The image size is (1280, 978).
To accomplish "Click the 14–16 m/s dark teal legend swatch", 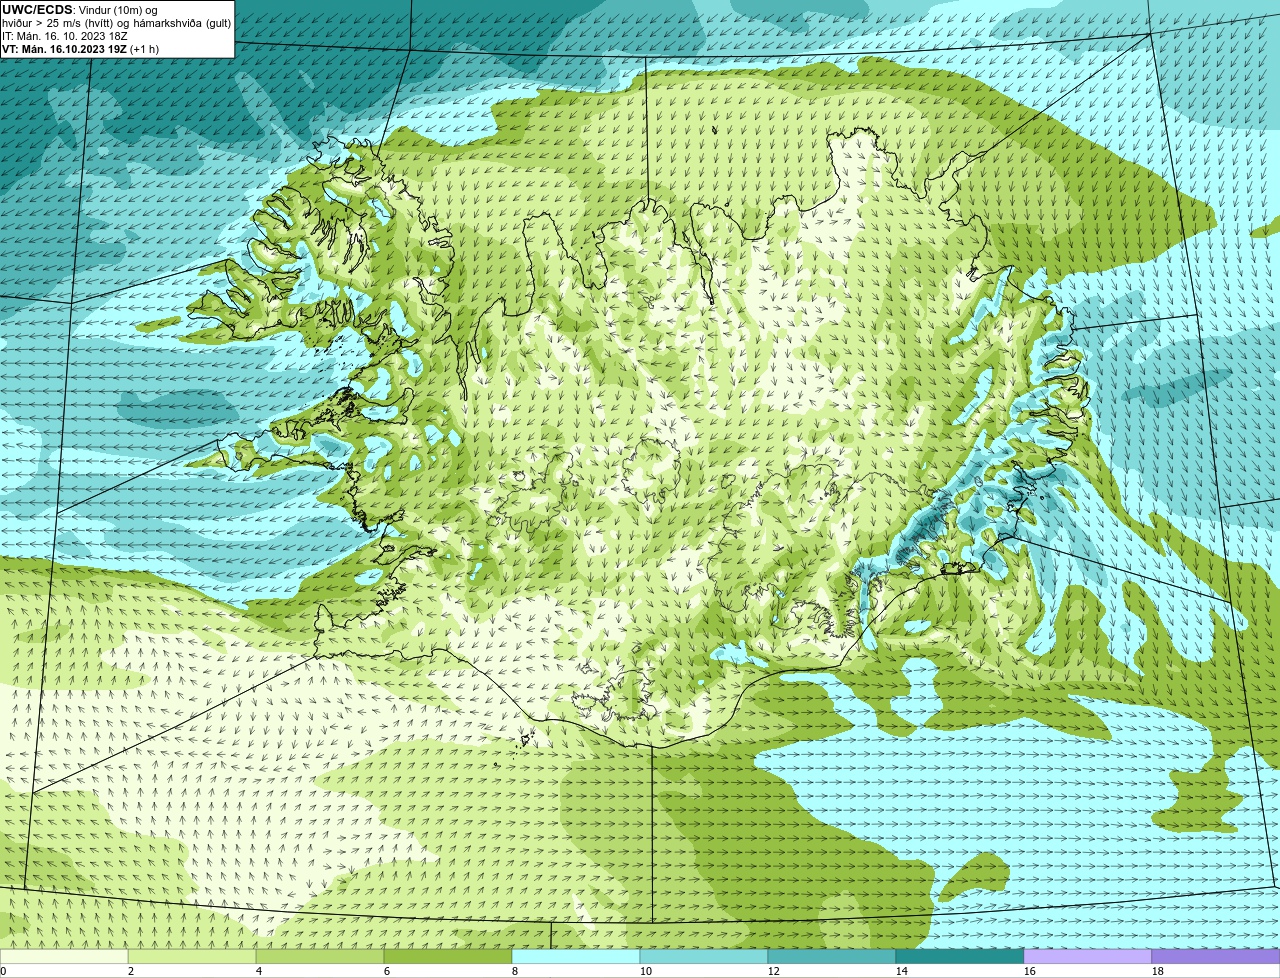I will [x=960, y=956].
